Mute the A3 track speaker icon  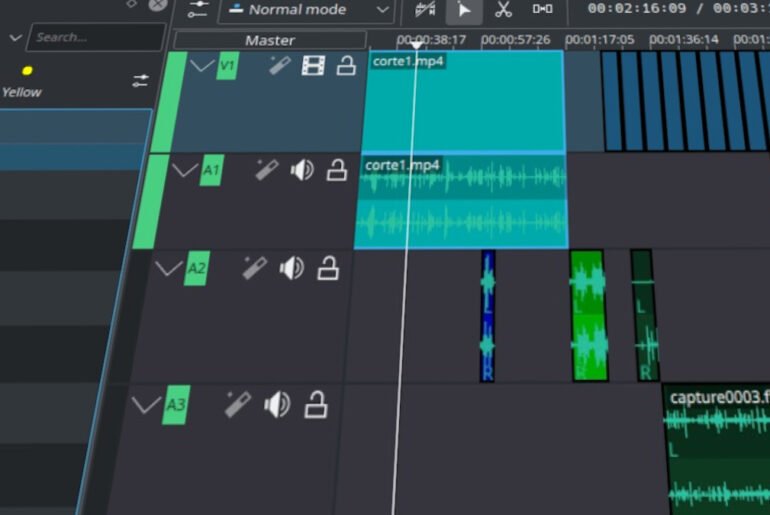click(276, 404)
